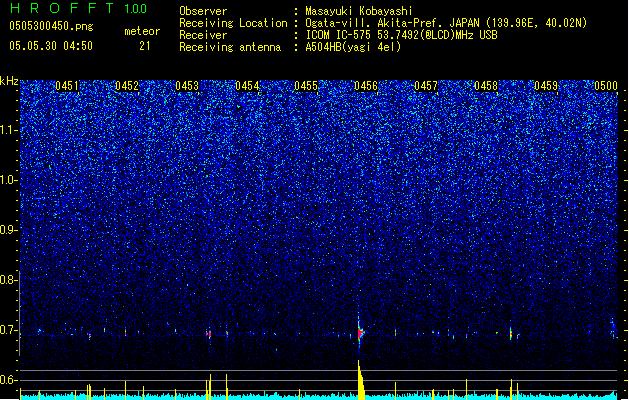Select the receiver text ICOM IC-575 53.7492(@LCD)MHz USB
Image resolution: width=629 pixels, height=400 pixels.
click(x=401, y=35)
